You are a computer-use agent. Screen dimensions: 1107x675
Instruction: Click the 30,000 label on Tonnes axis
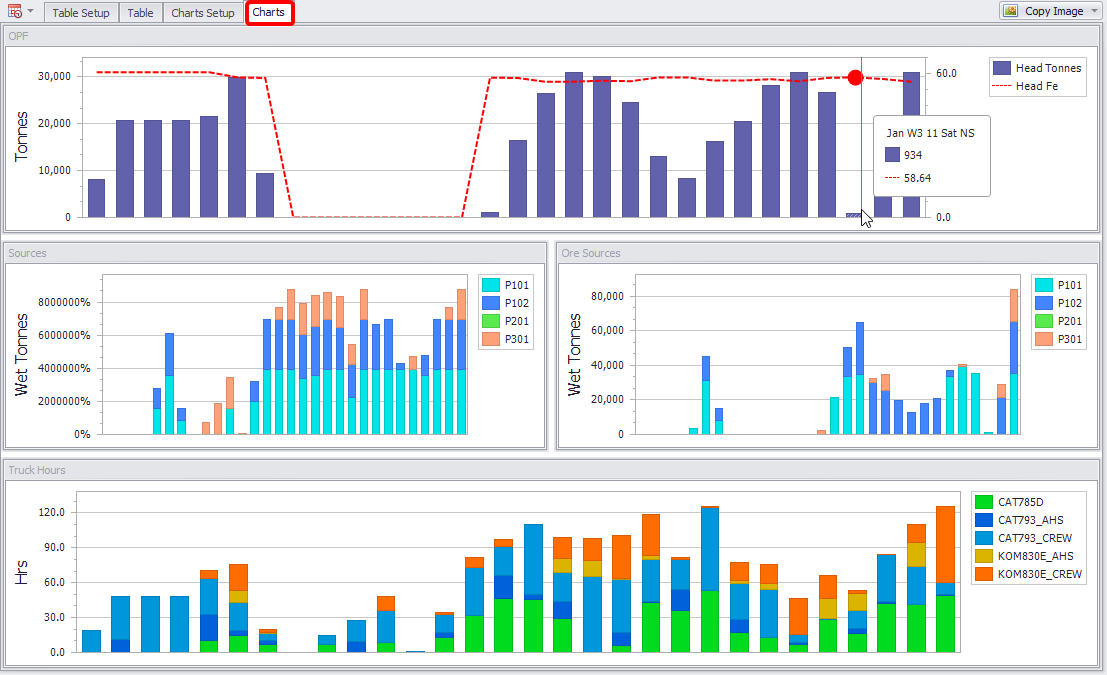pos(54,76)
